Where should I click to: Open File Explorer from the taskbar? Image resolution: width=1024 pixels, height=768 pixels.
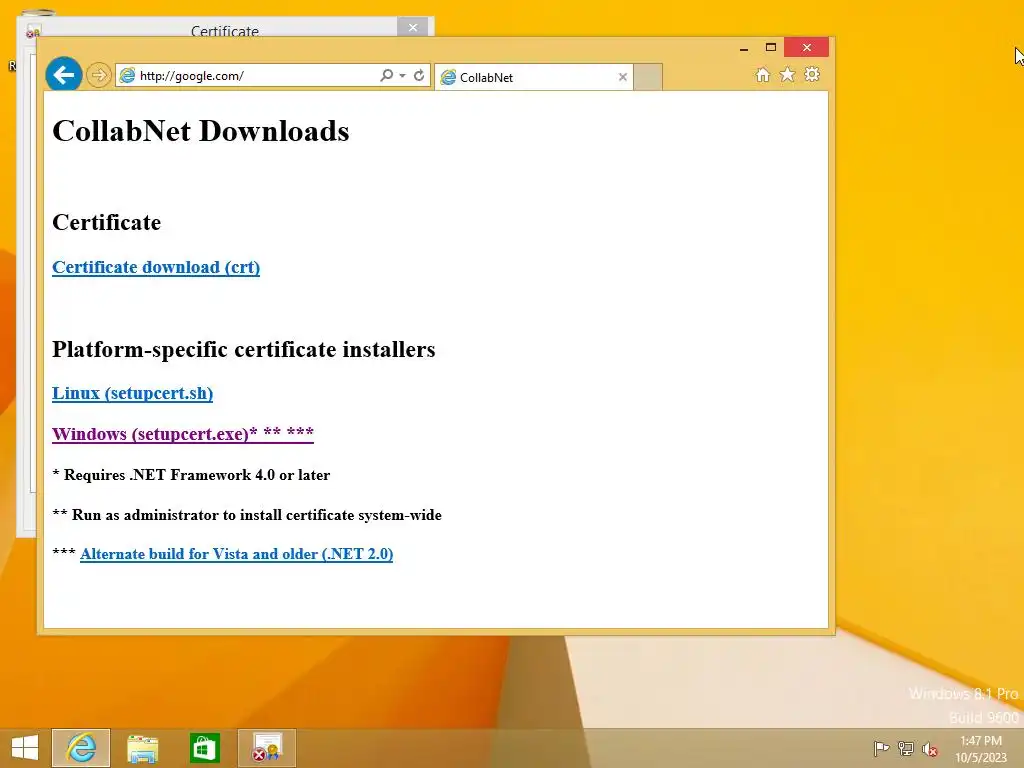[x=142, y=748]
